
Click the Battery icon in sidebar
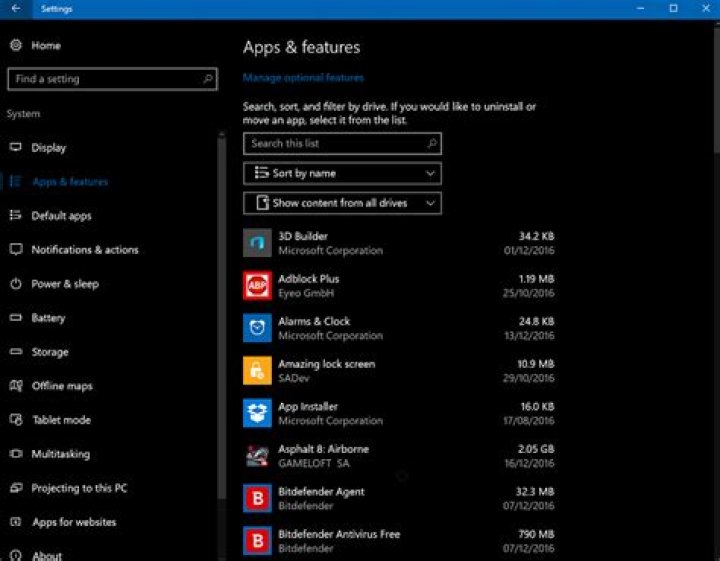(x=16, y=317)
